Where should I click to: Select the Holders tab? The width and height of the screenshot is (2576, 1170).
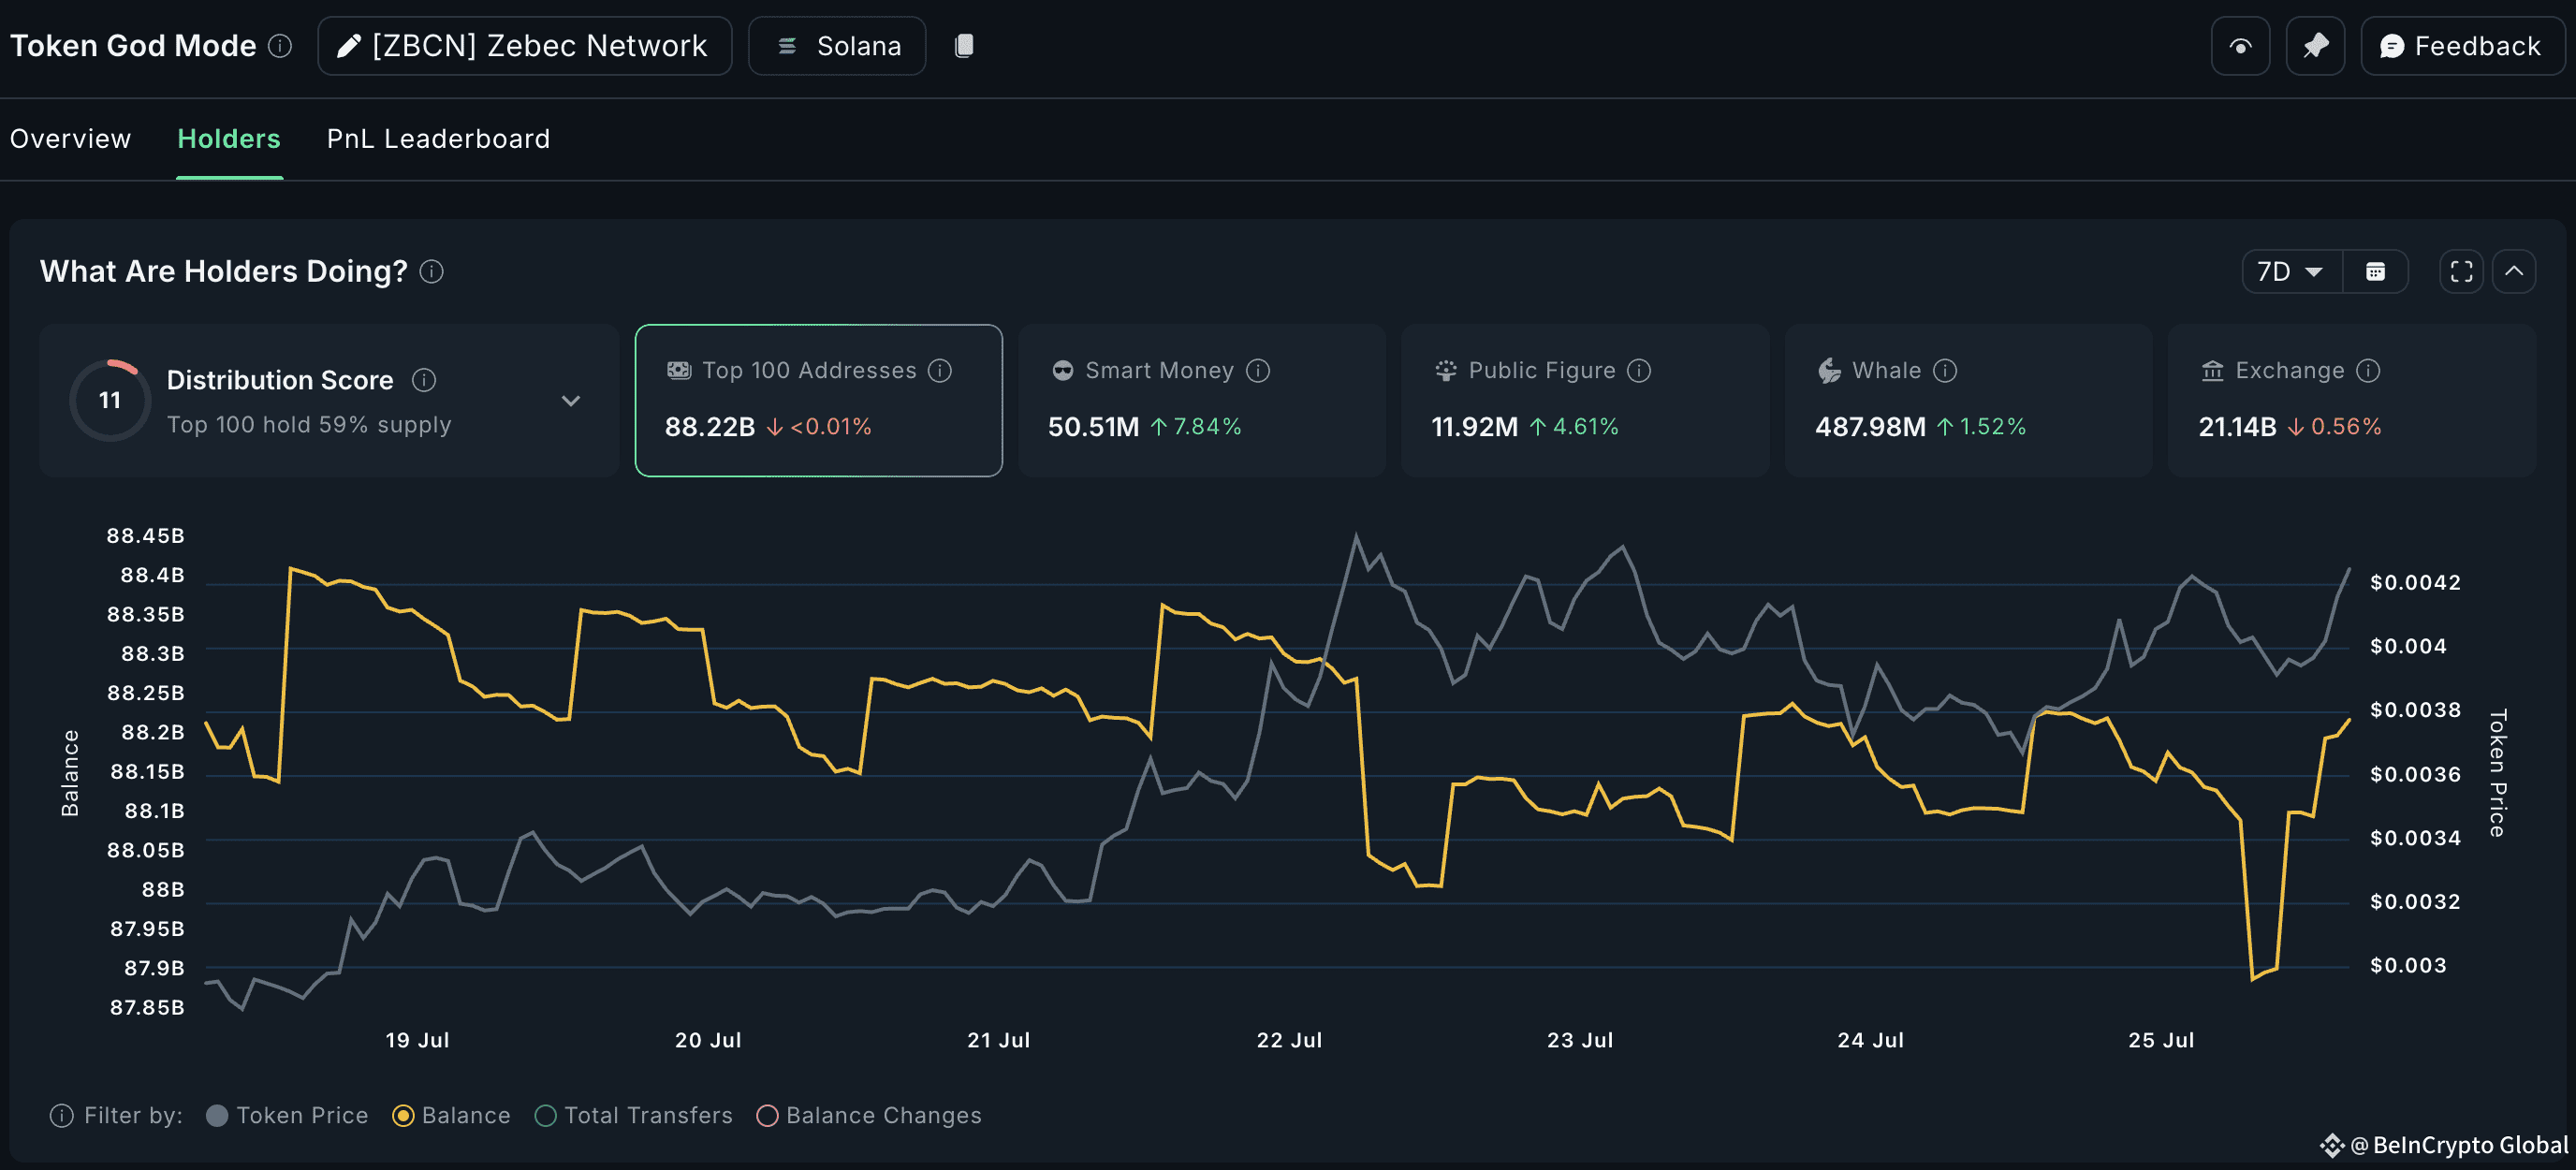point(229,139)
